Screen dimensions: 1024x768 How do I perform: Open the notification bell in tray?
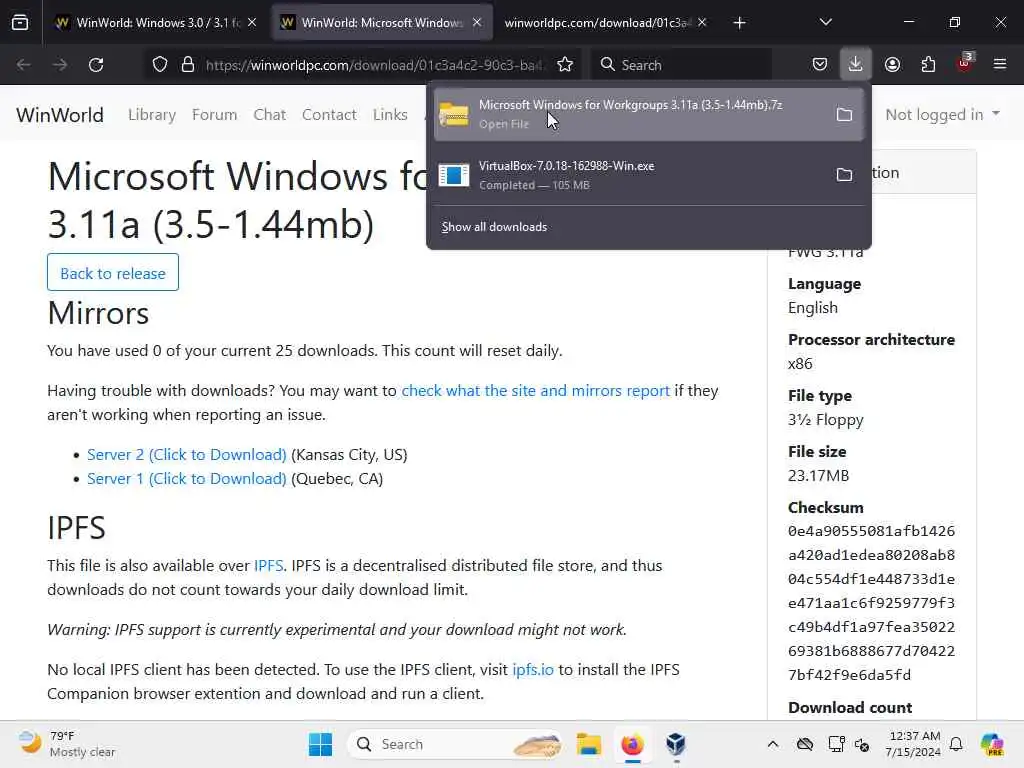point(956,744)
